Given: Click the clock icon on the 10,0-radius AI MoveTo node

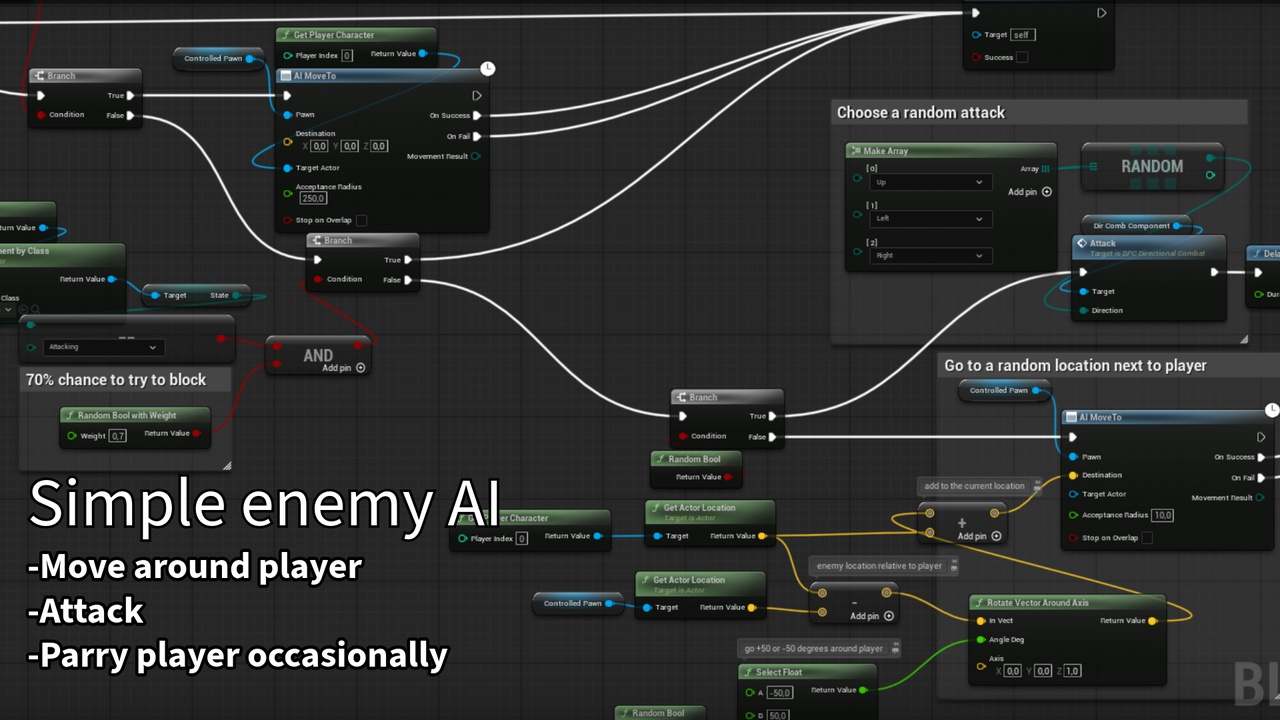Looking at the screenshot, I should point(1272,411).
